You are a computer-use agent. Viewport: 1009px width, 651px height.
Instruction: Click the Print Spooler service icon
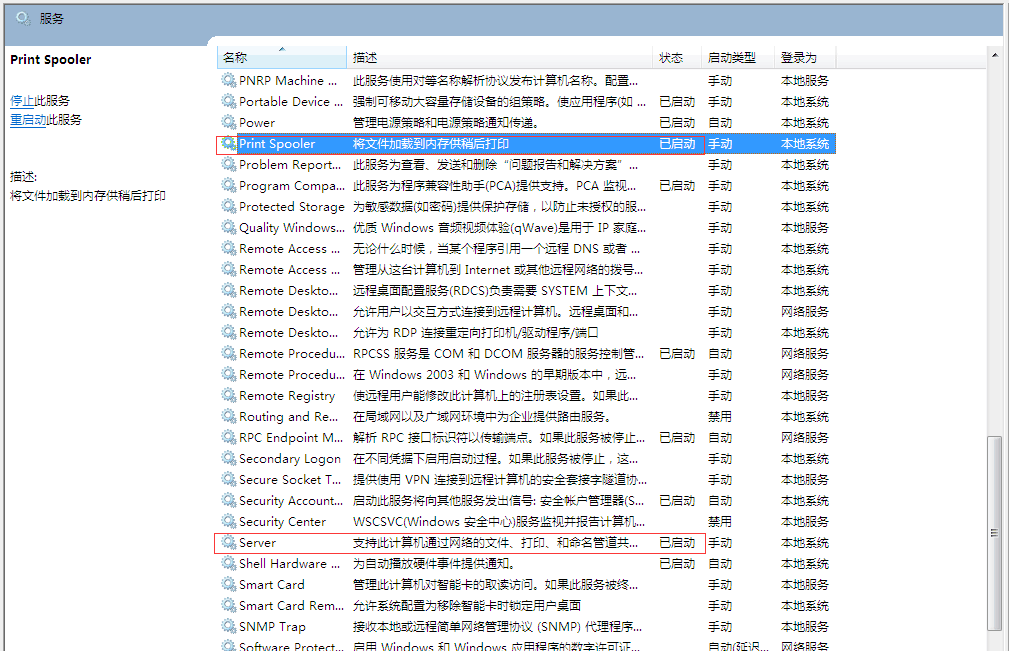tap(228, 143)
